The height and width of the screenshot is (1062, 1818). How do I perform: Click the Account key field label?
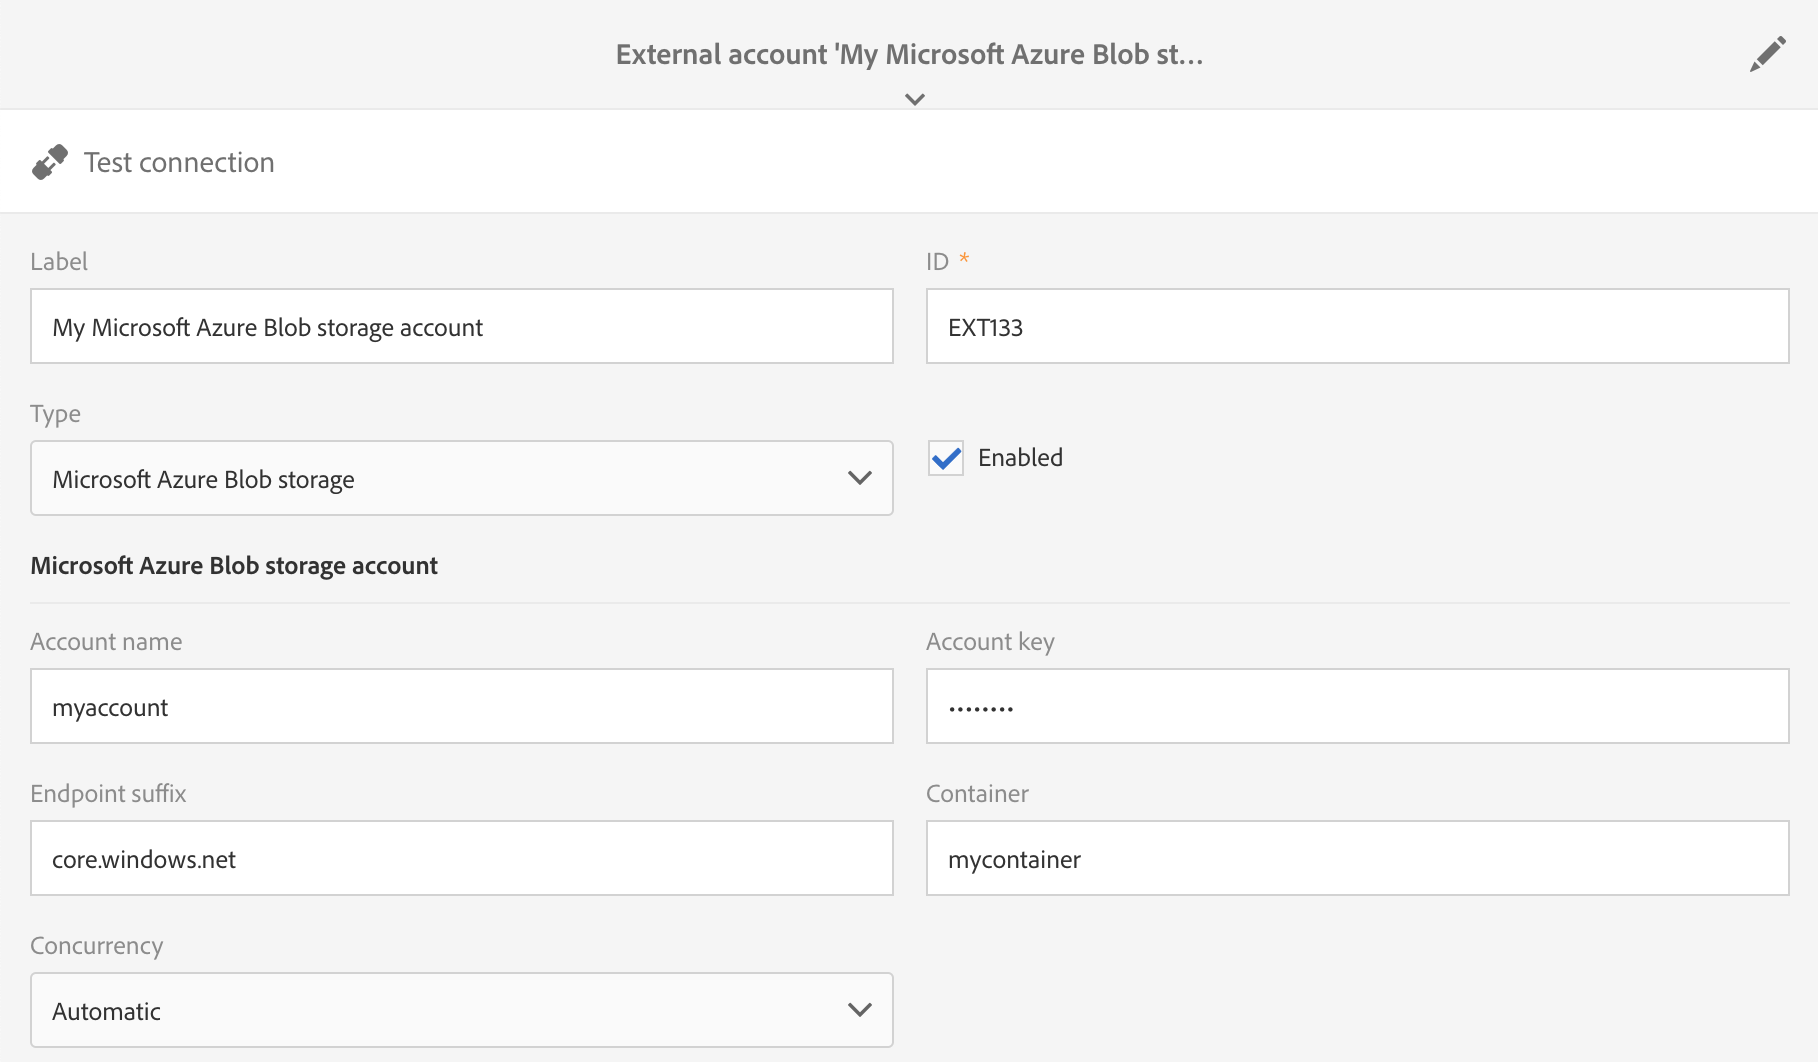pos(990,642)
